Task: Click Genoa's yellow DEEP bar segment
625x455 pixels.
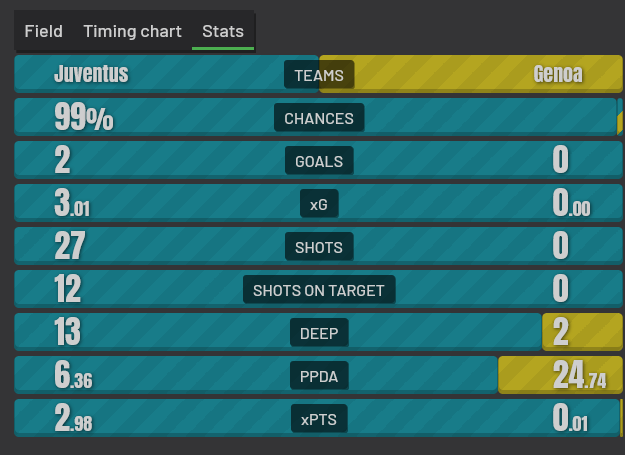Action: pos(582,332)
